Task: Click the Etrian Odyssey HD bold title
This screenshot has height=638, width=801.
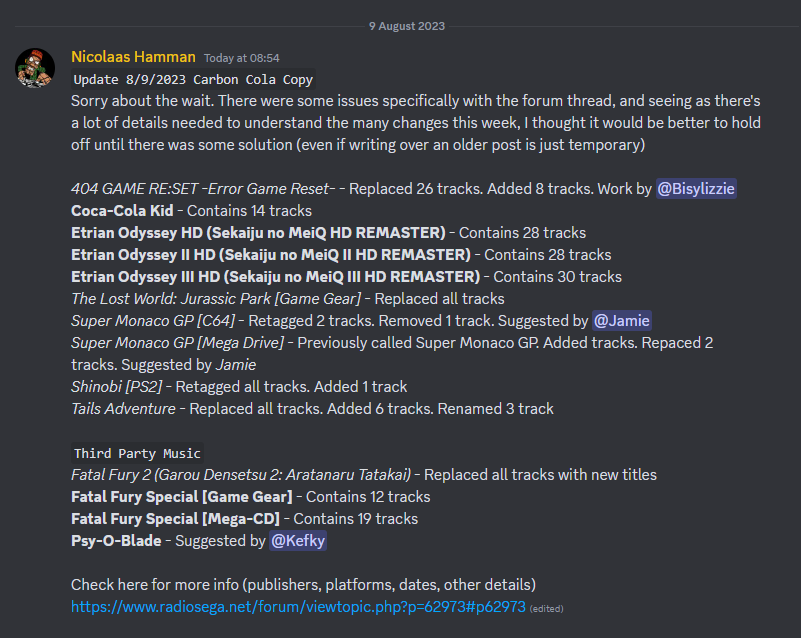Action: click(x=258, y=232)
